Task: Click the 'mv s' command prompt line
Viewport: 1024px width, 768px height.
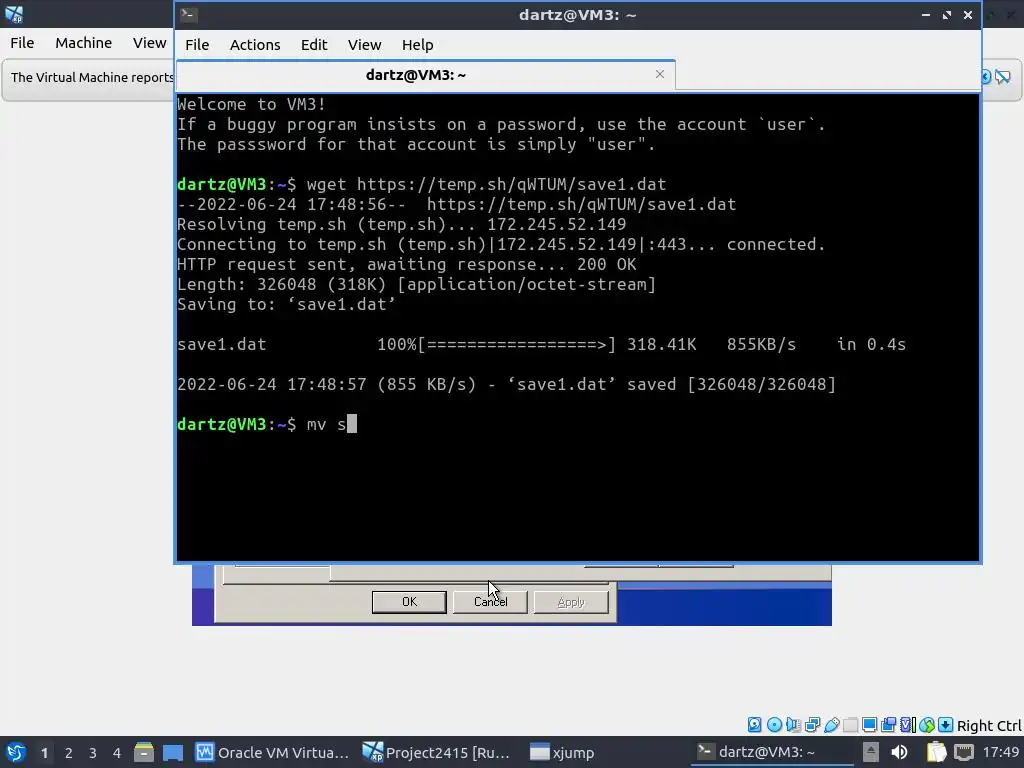Action: [x=267, y=424]
